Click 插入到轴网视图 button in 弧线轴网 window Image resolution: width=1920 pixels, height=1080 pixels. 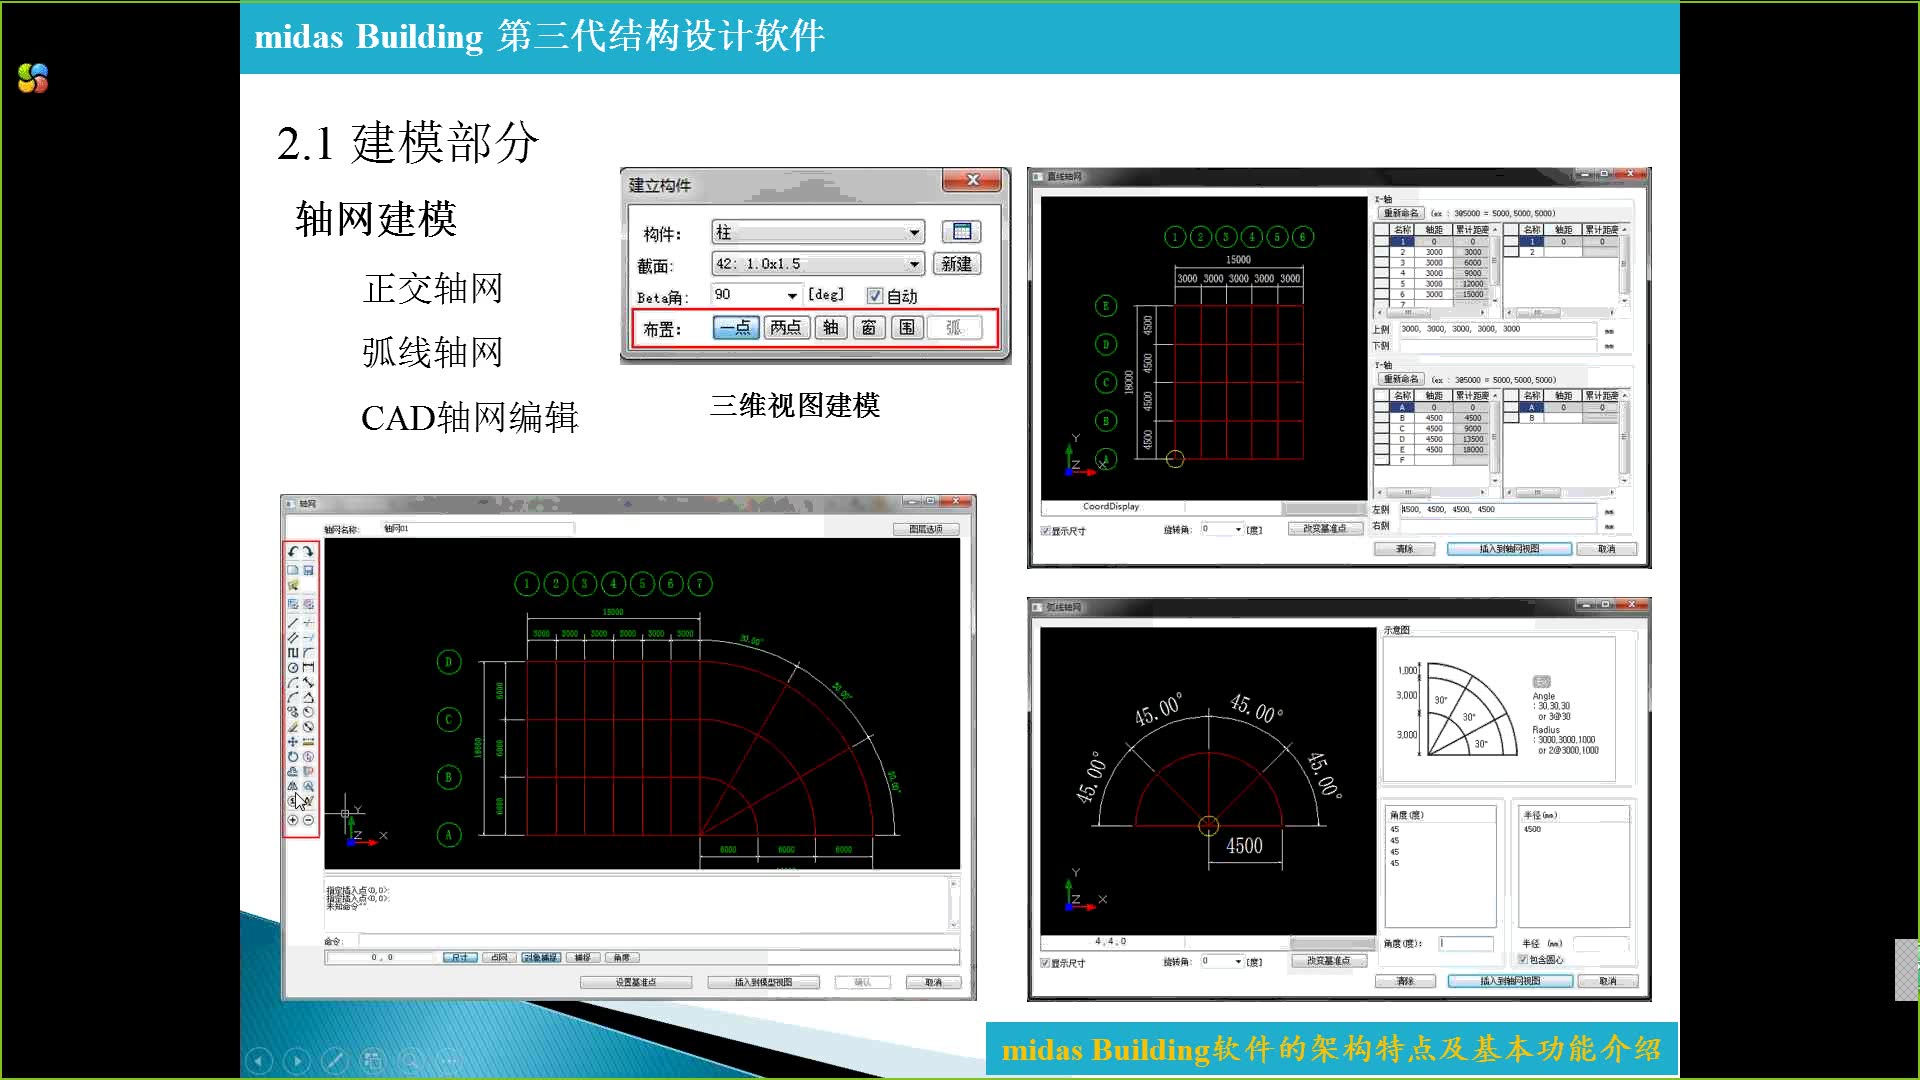click(x=1509, y=981)
